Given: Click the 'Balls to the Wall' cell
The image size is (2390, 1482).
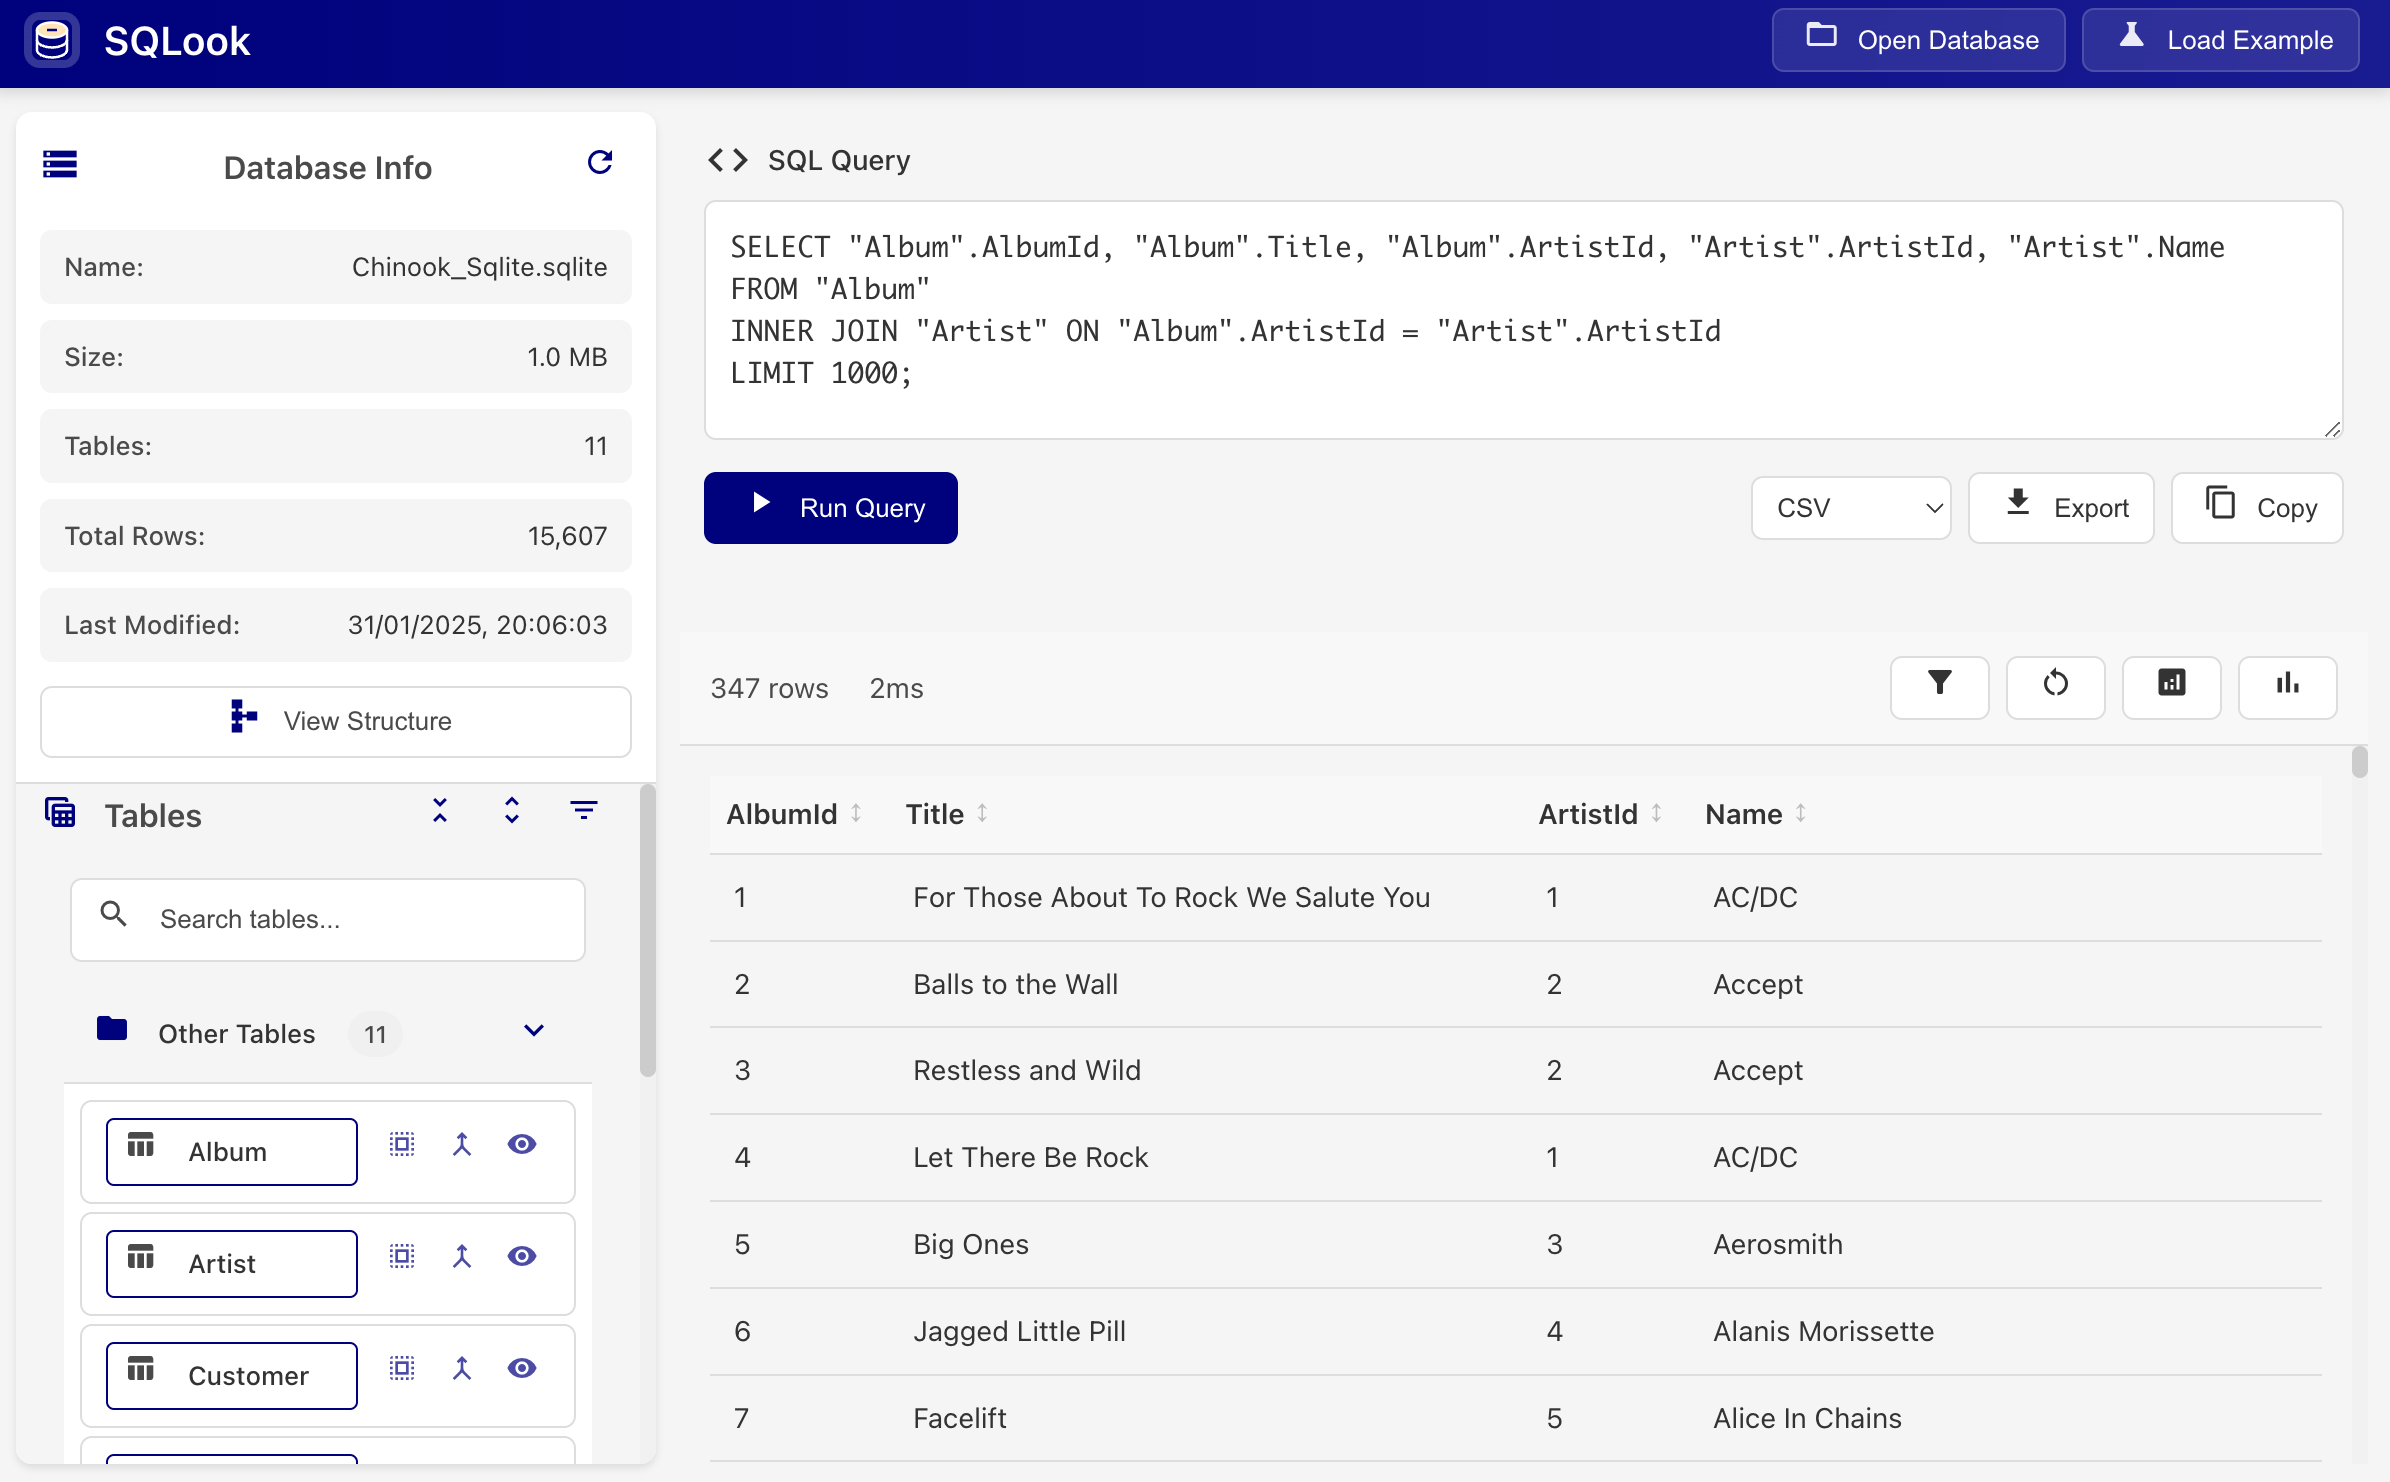Looking at the screenshot, I should pyautogui.click(x=1015, y=984).
